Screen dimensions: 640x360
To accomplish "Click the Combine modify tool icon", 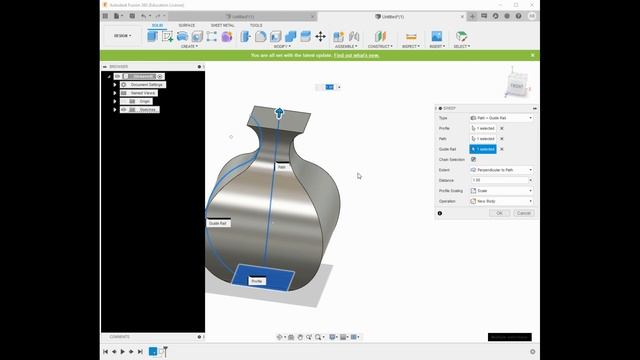I will [291, 36].
